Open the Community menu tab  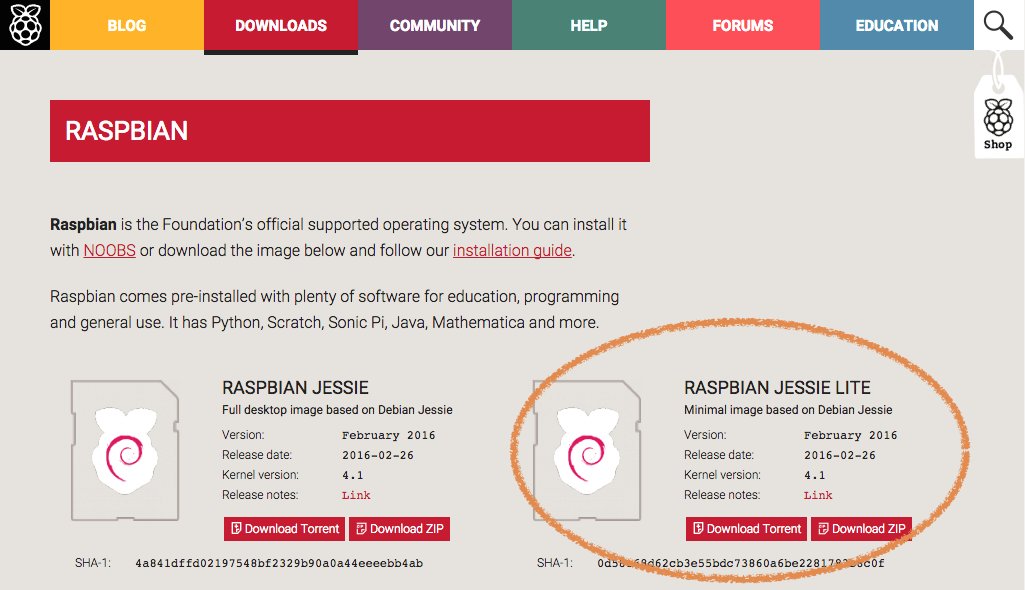(435, 25)
